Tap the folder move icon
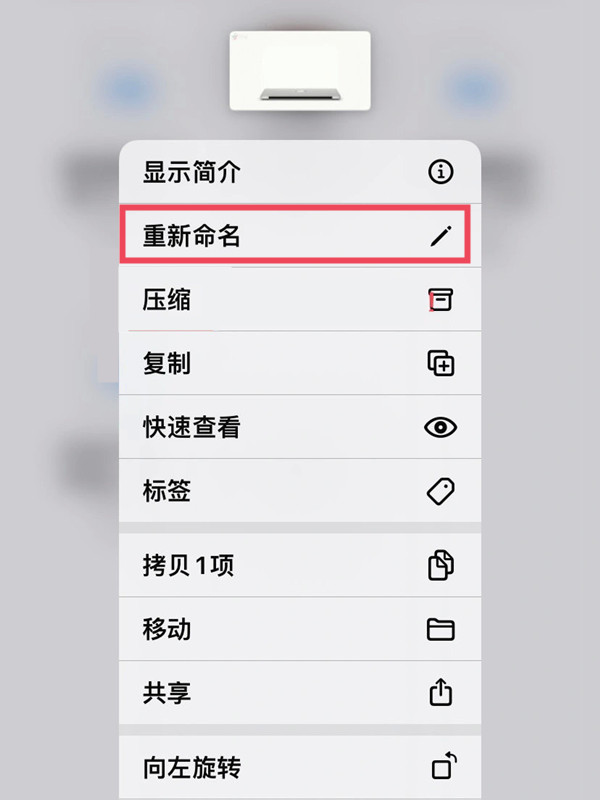Image resolution: width=600 pixels, height=800 pixels. pyautogui.click(x=440, y=629)
